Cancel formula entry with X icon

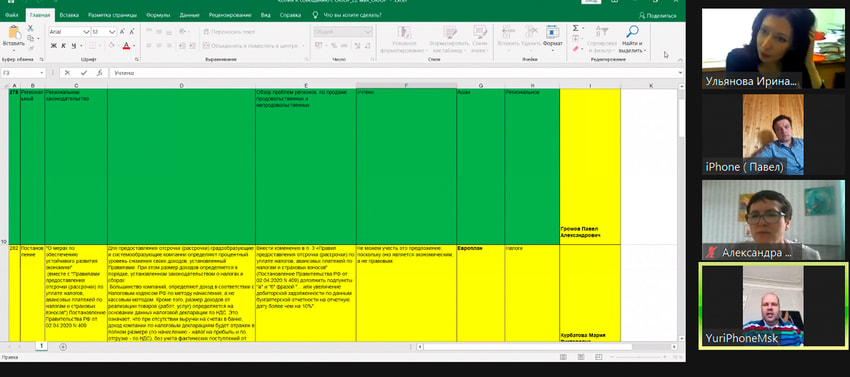coord(67,73)
